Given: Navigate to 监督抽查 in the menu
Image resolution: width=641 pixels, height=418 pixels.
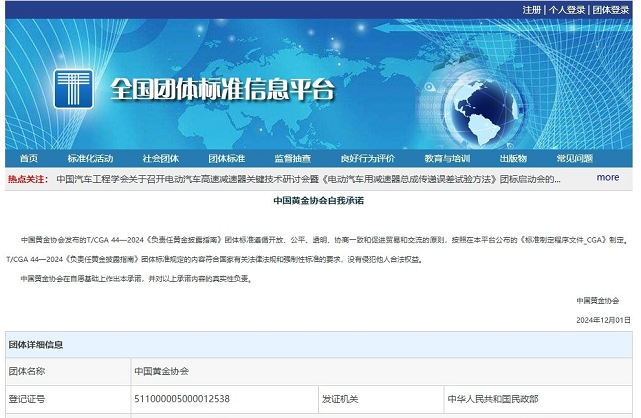Looking at the screenshot, I should 292,158.
